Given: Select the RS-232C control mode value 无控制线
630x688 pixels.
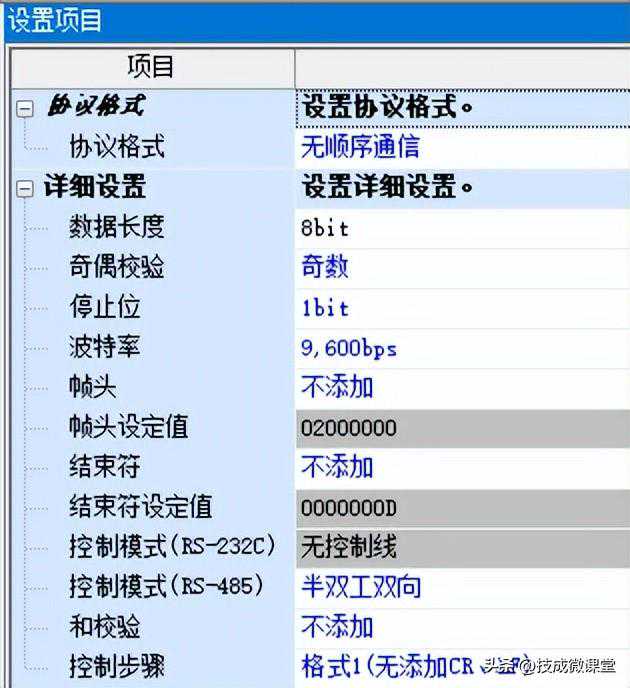Looking at the screenshot, I should coord(348,547).
